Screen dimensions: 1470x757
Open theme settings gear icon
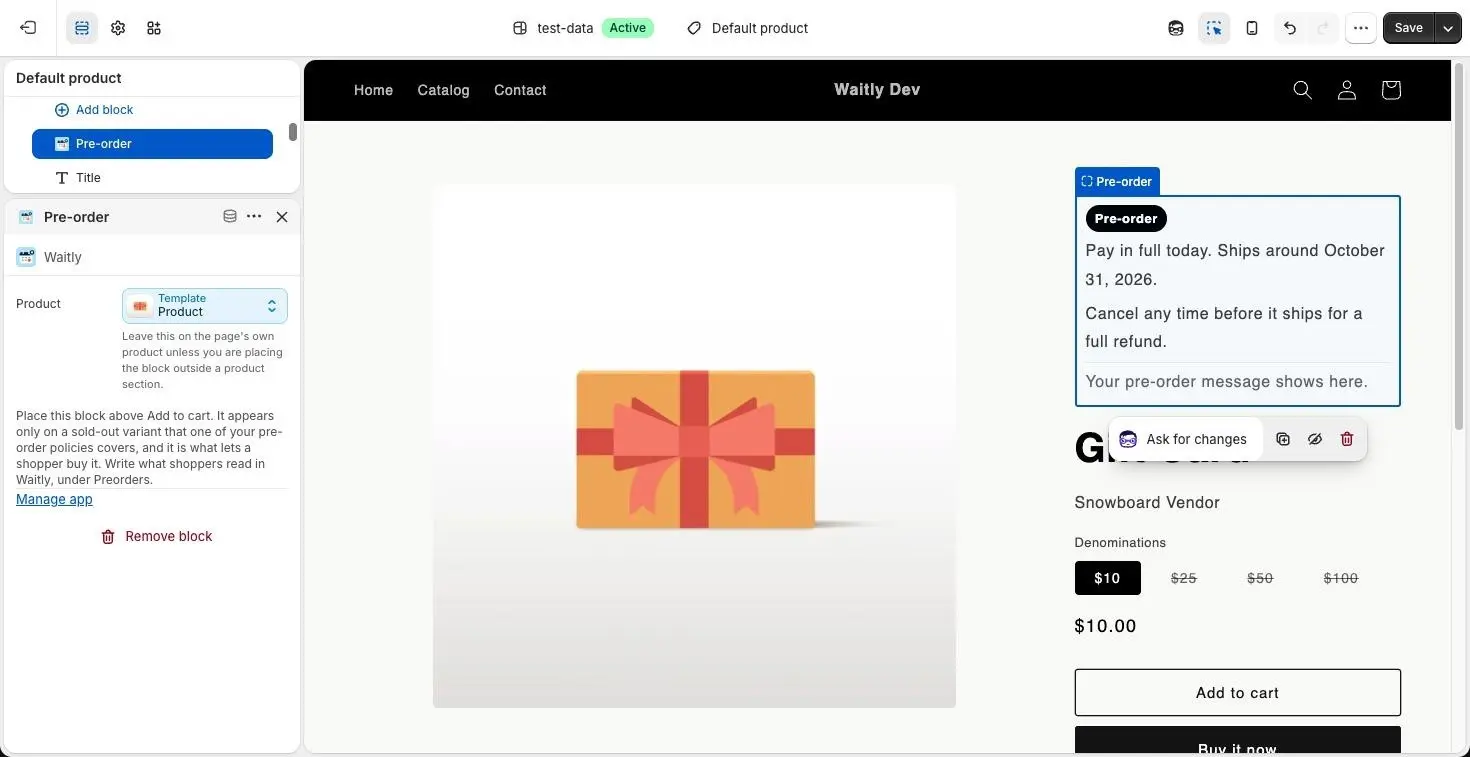[x=118, y=28]
